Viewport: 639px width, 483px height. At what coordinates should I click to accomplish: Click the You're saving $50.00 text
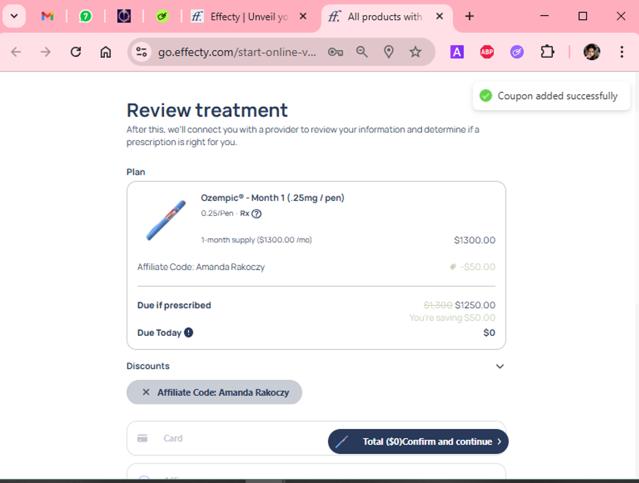(452, 318)
